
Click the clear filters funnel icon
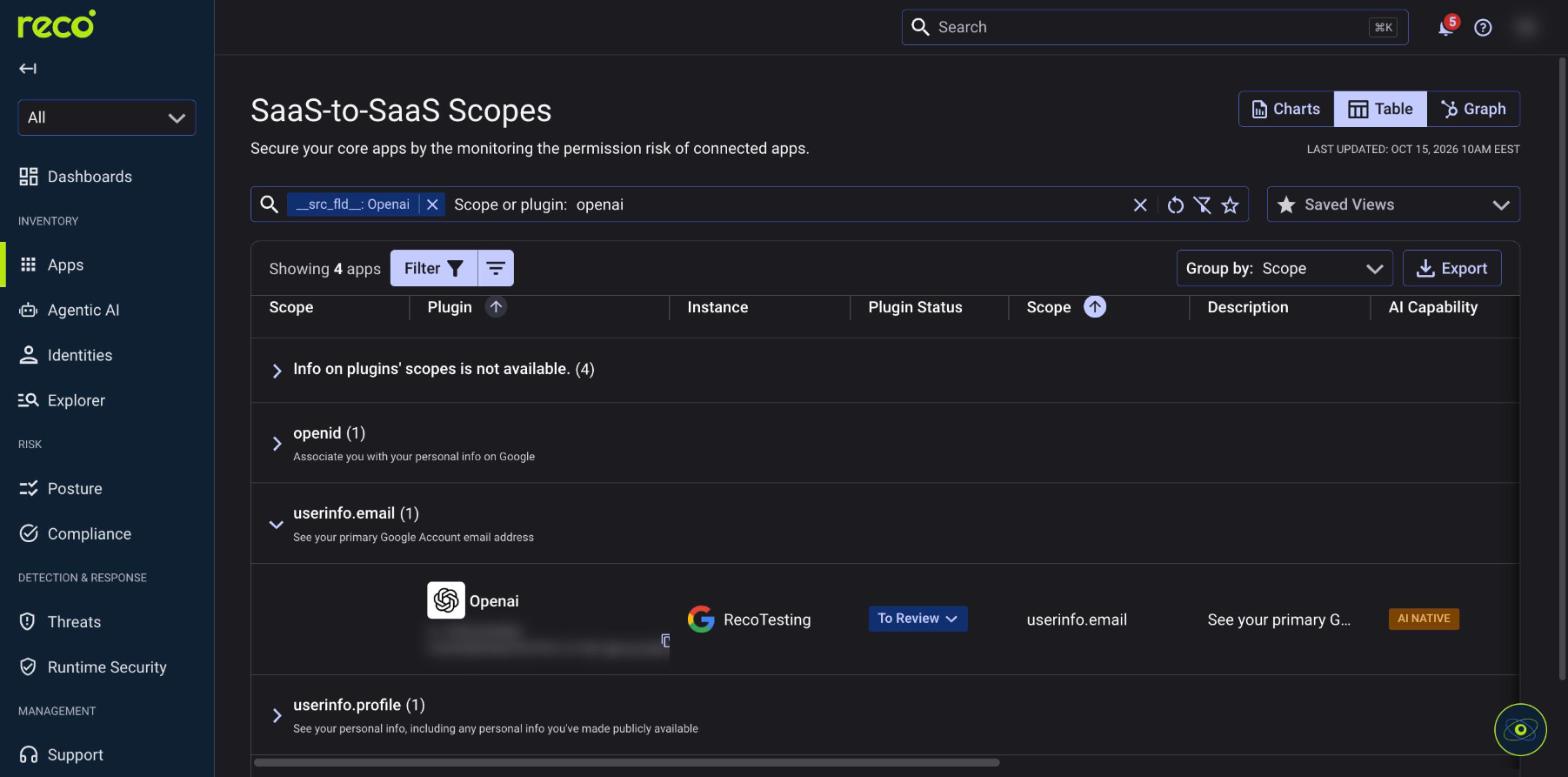tap(1203, 205)
